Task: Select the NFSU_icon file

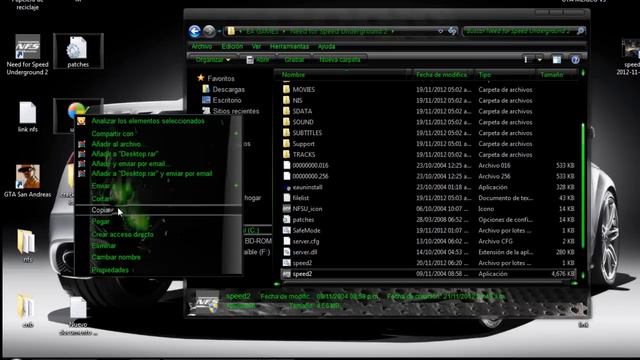Action: pos(307,209)
